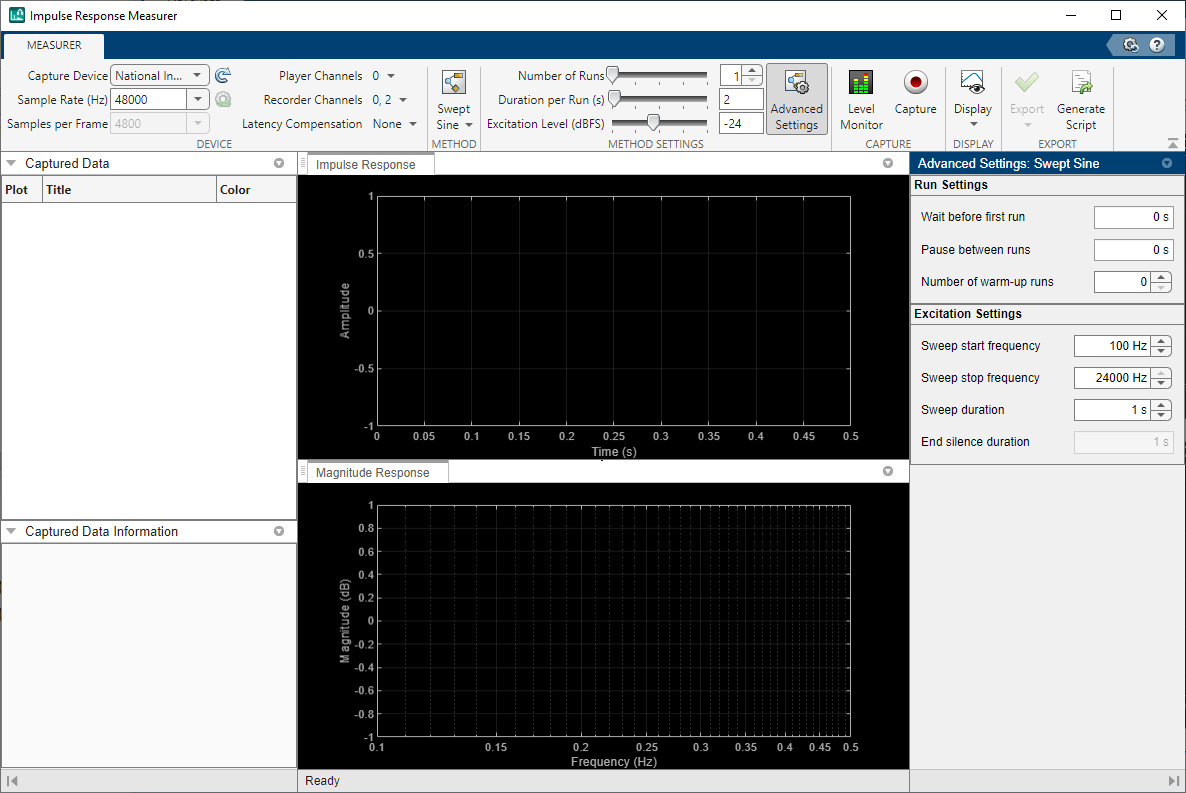This screenshot has width=1186, height=793.
Task: Close the Advanced Settings: Swept Sine panel
Action: pyautogui.click(x=1167, y=162)
